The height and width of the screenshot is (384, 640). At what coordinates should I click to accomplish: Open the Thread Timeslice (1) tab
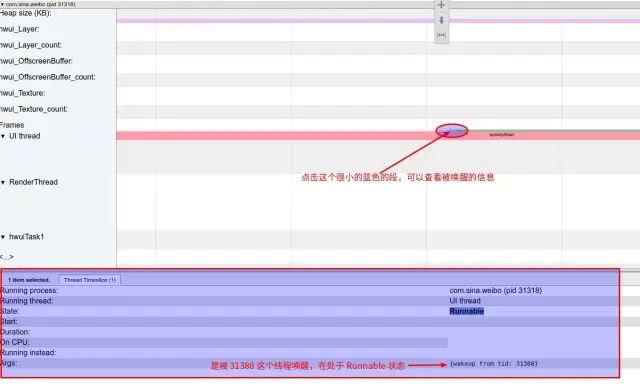point(90,280)
